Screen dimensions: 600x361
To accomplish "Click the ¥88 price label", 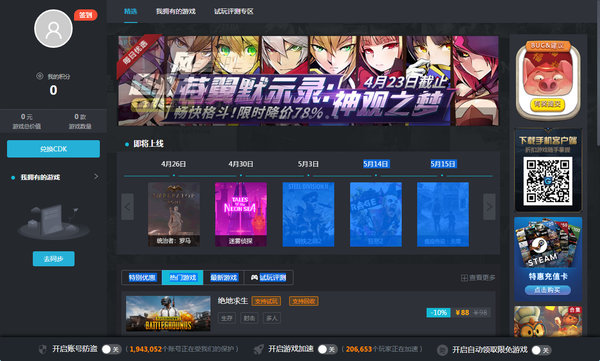I will tap(462, 312).
